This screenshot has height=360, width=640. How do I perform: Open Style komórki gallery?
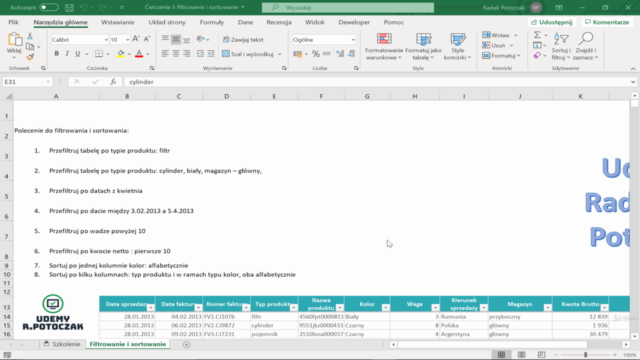(x=458, y=47)
